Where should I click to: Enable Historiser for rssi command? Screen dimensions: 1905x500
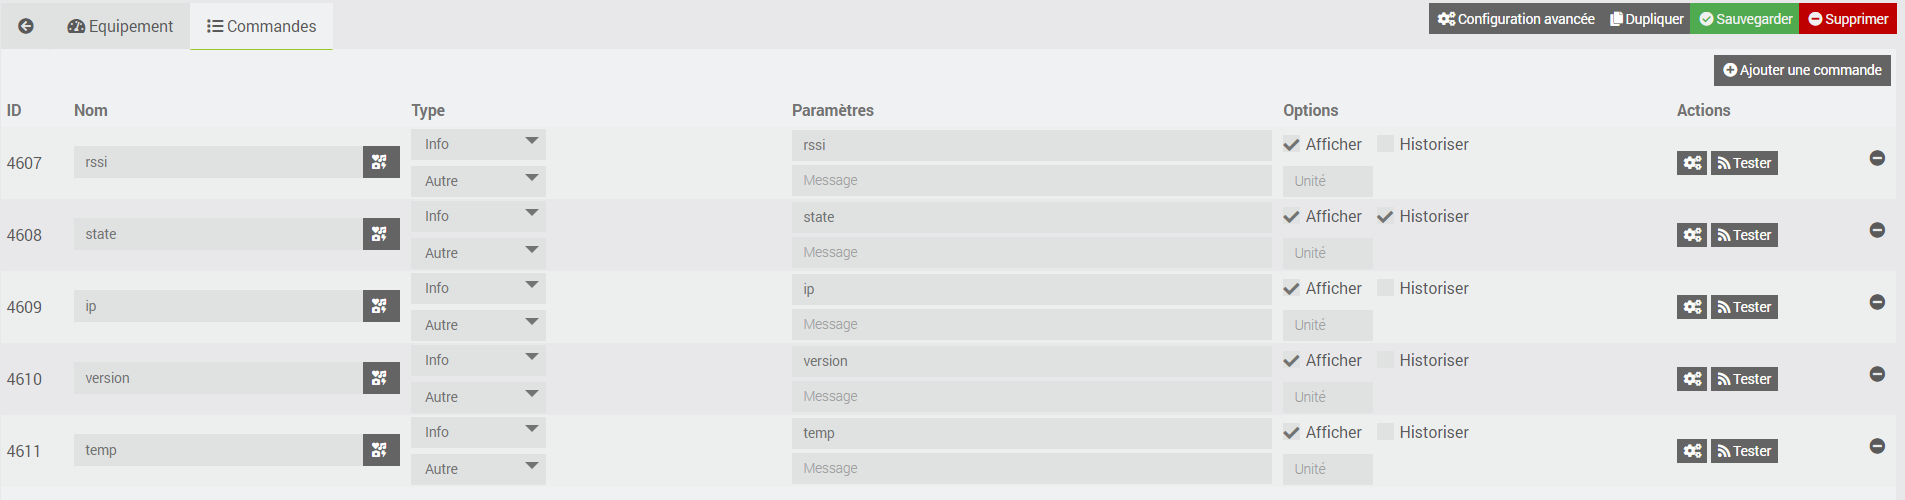1385,144
